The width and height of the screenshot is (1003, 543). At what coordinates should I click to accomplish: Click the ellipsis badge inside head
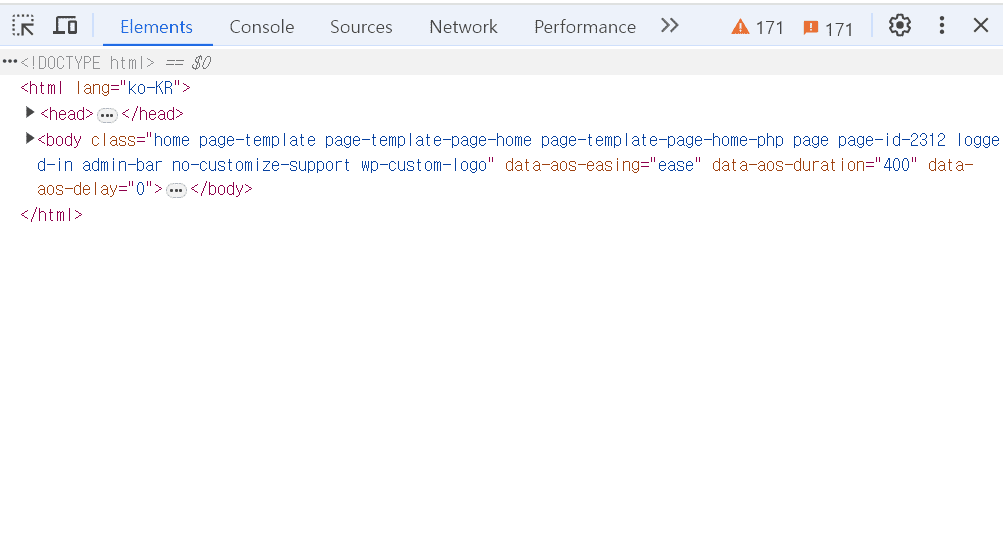[107, 116]
